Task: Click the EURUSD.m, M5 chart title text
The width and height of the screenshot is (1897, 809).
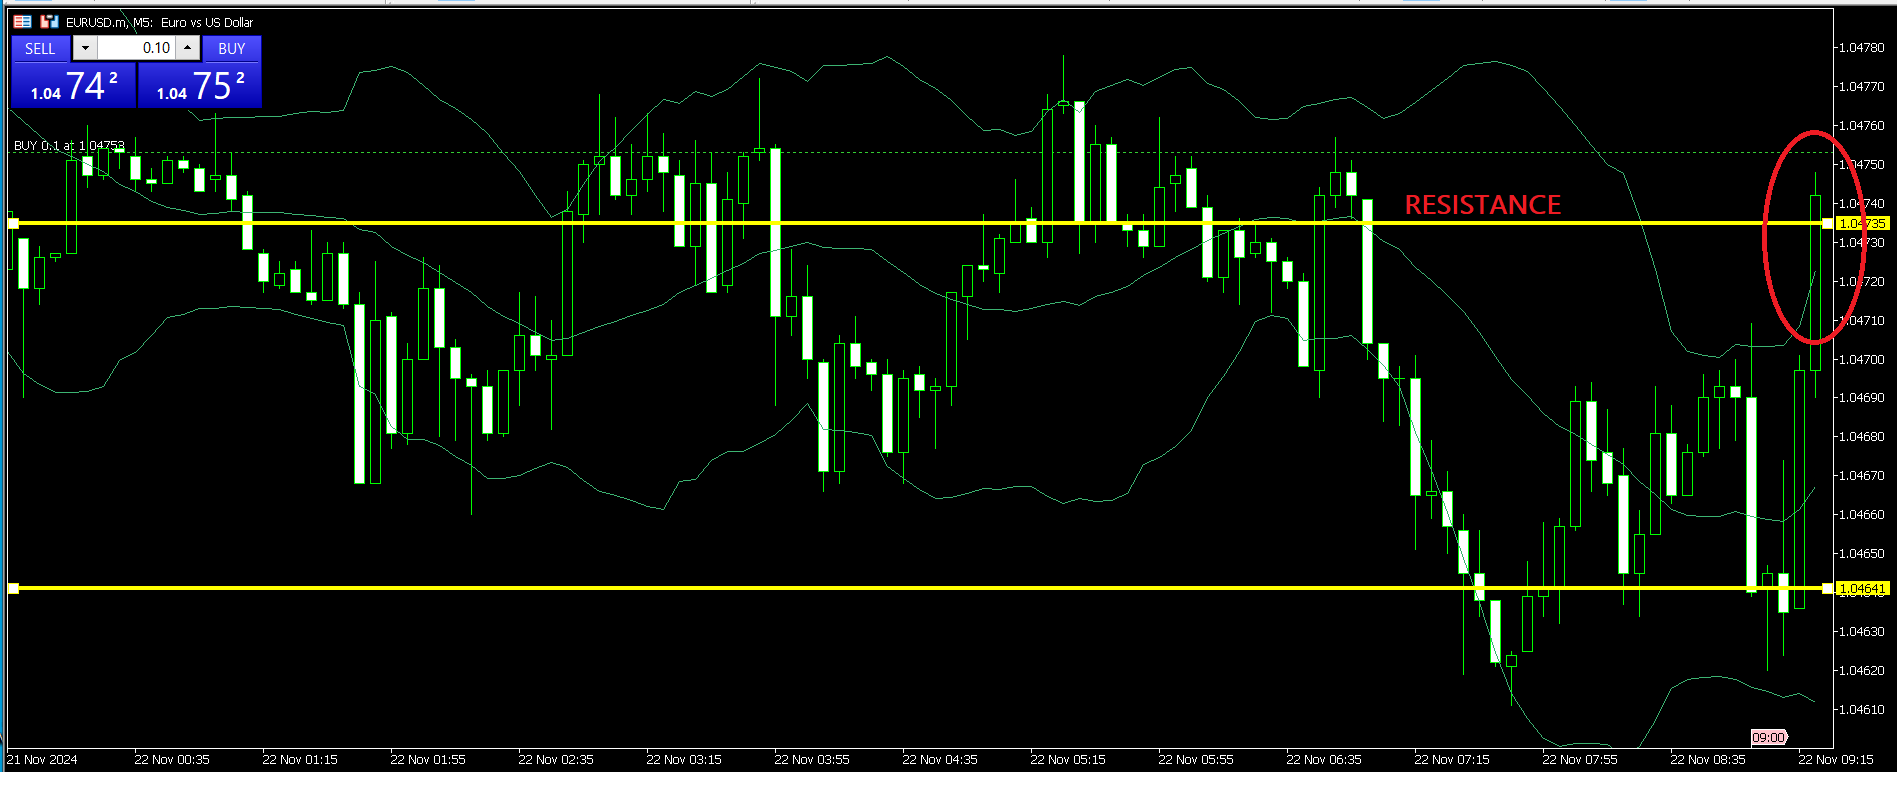Action: 159,22
